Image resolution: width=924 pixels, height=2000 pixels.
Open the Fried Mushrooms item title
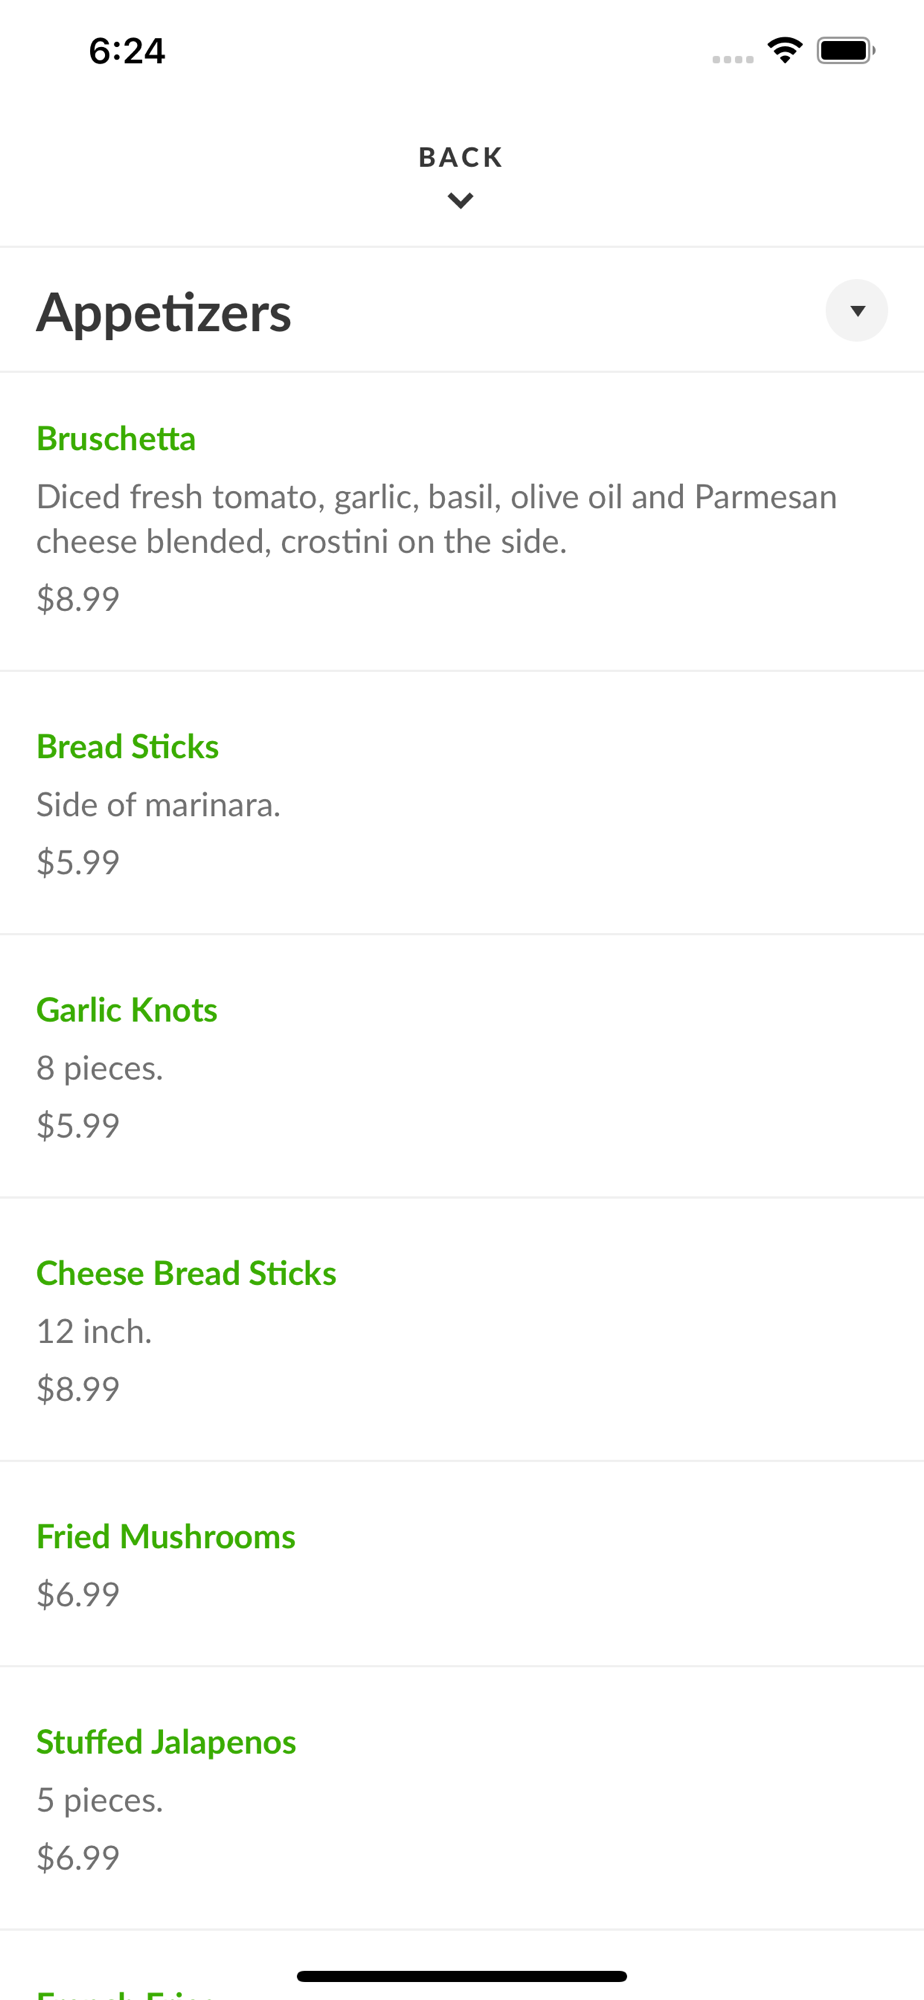(166, 1536)
